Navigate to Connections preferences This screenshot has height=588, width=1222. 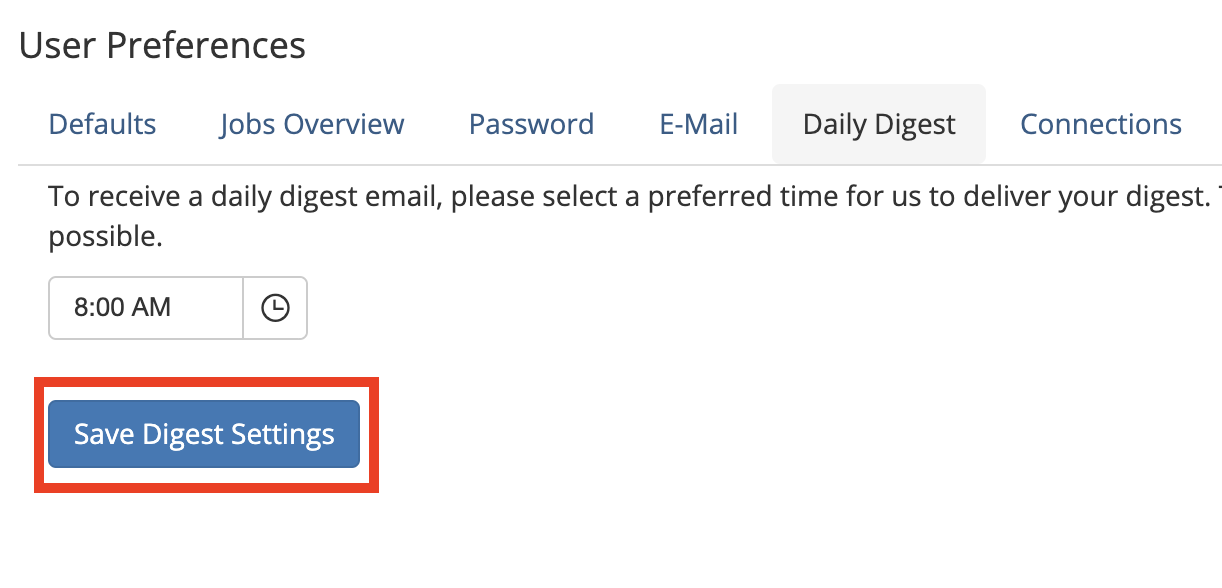[x=1100, y=125]
